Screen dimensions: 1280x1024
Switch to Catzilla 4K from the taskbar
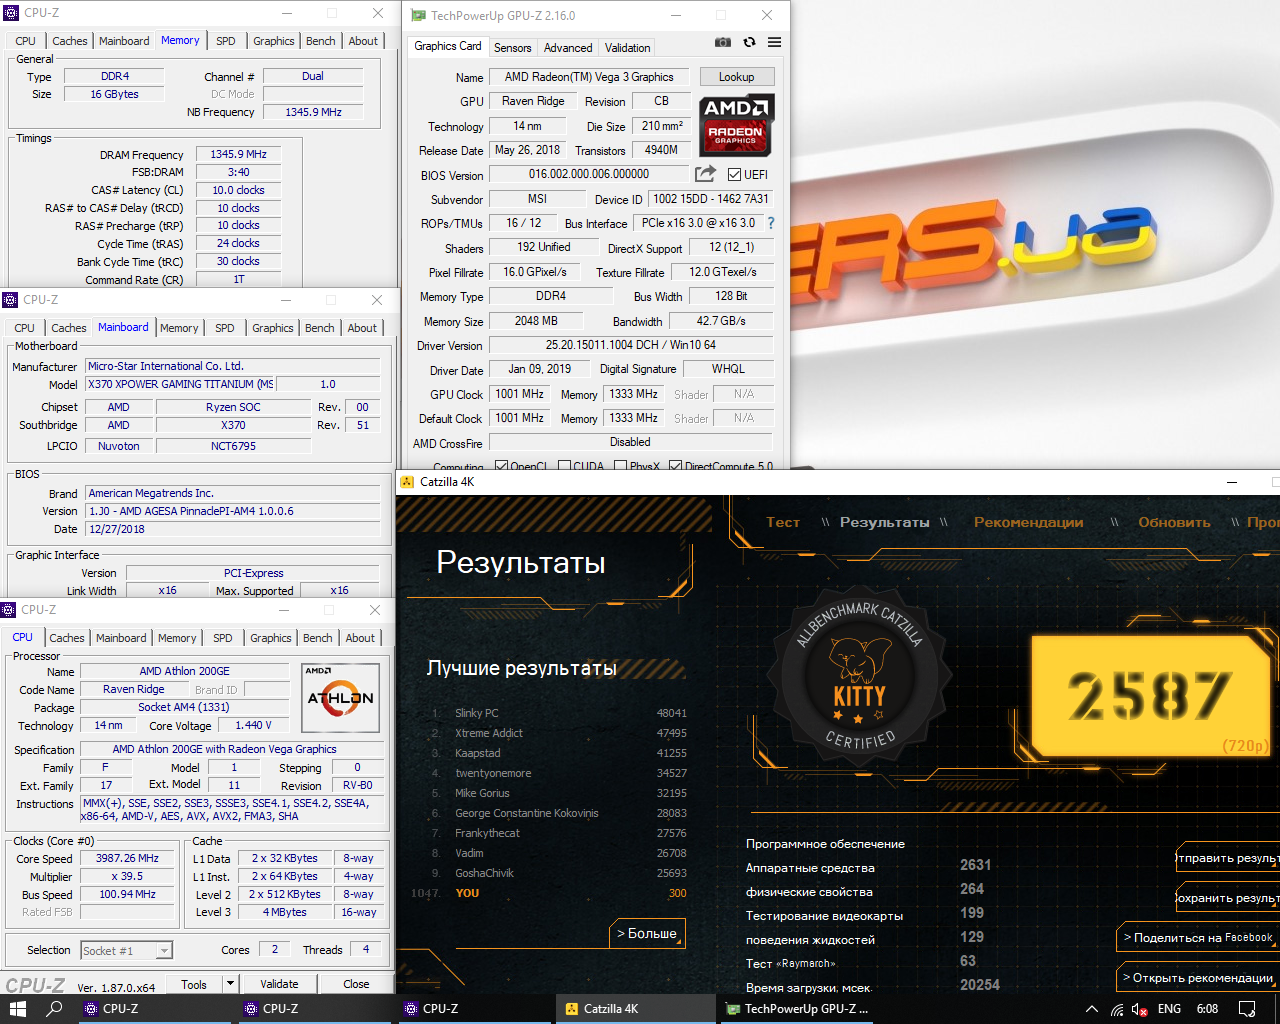[x=636, y=1009]
